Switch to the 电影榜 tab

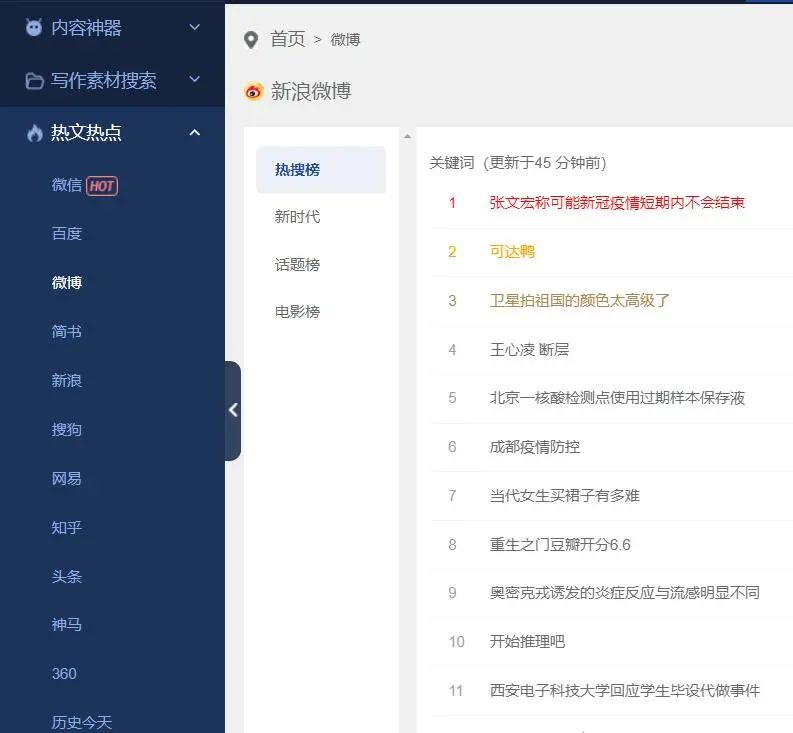(x=297, y=312)
